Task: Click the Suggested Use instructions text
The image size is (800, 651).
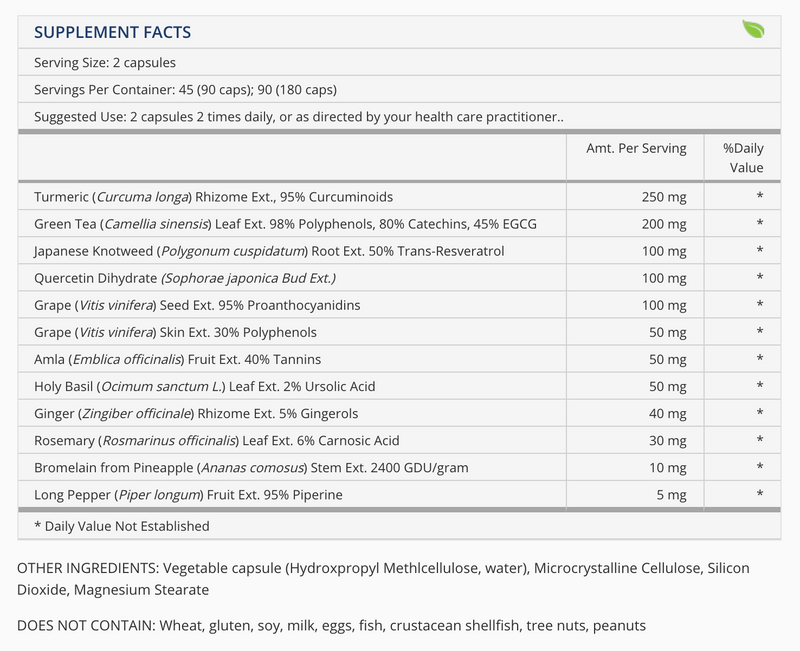Action: pos(298,117)
